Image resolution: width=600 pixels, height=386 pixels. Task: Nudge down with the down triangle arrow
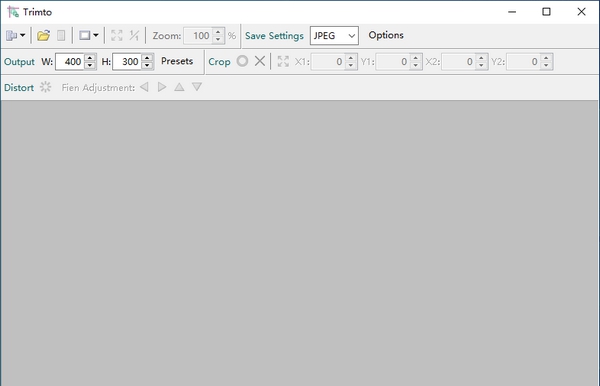pos(197,87)
